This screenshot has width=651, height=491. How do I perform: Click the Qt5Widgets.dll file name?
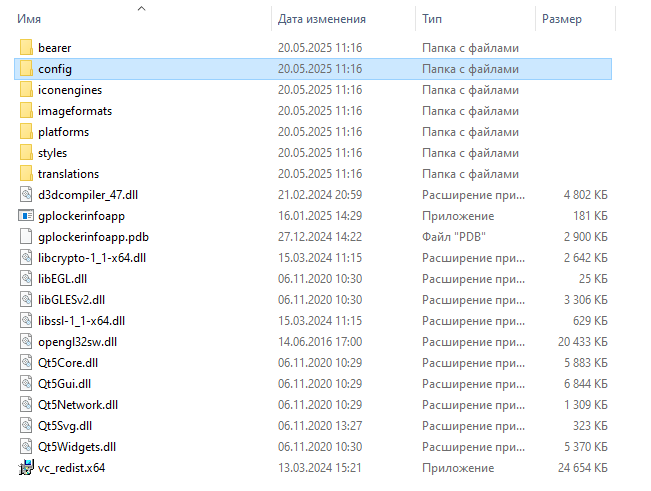click(x=77, y=447)
